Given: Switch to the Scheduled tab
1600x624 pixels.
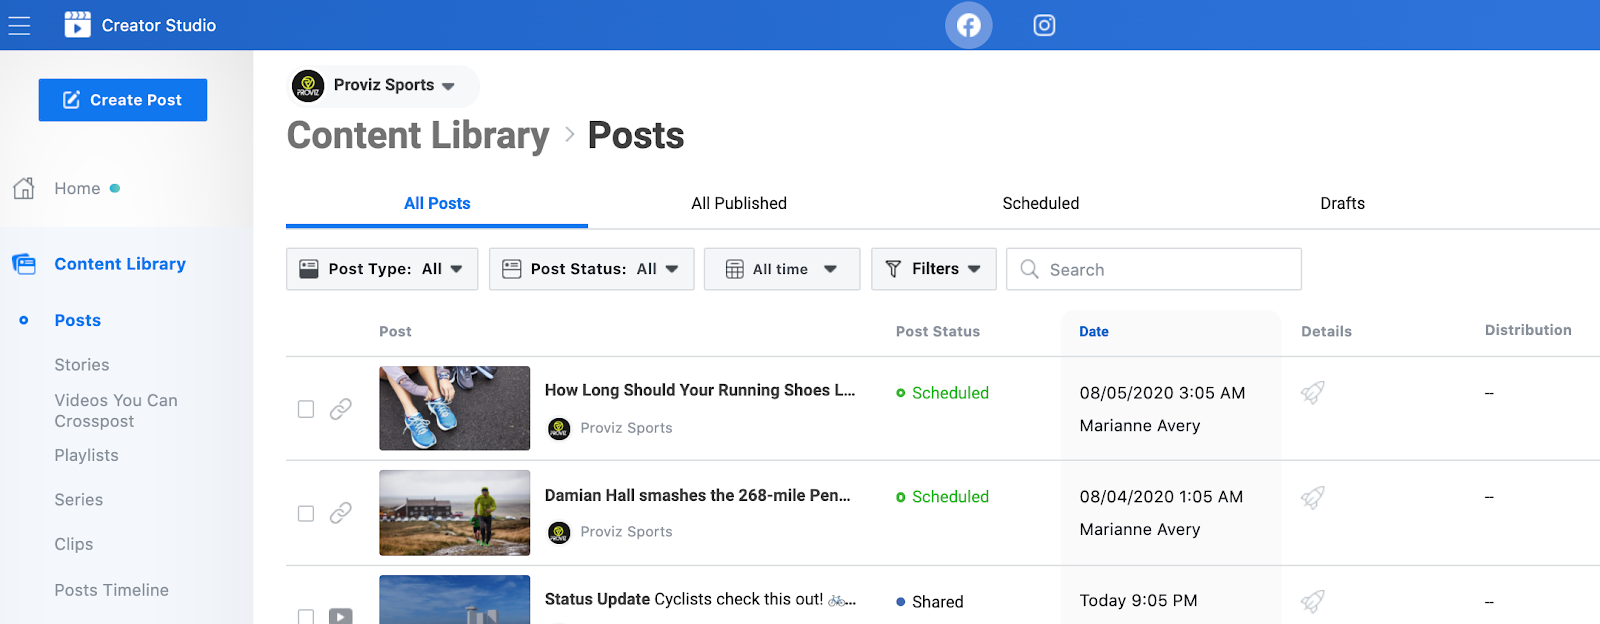Looking at the screenshot, I should click(1041, 204).
